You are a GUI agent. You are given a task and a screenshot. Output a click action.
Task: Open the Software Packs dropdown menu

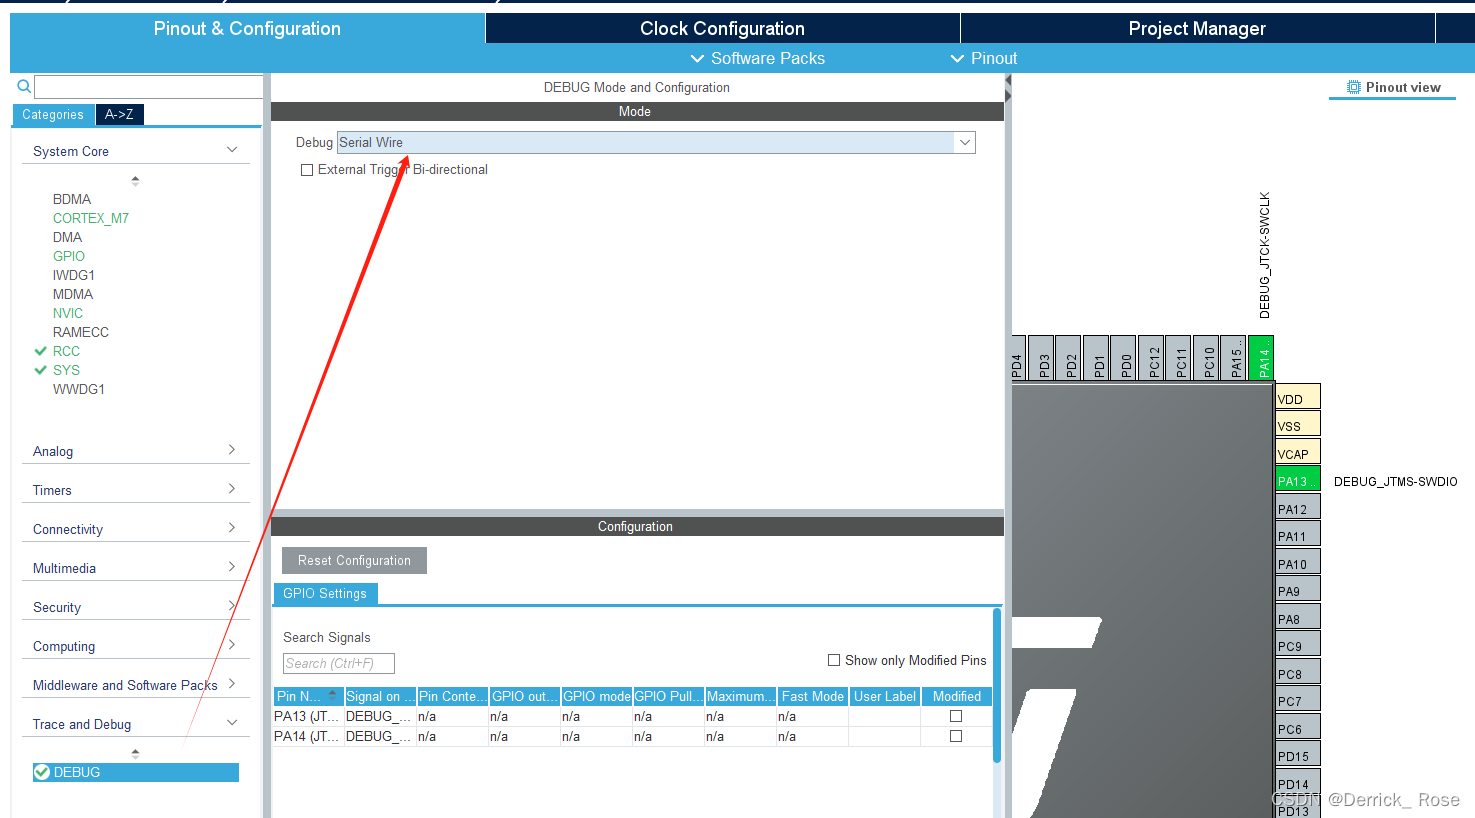pos(758,58)
